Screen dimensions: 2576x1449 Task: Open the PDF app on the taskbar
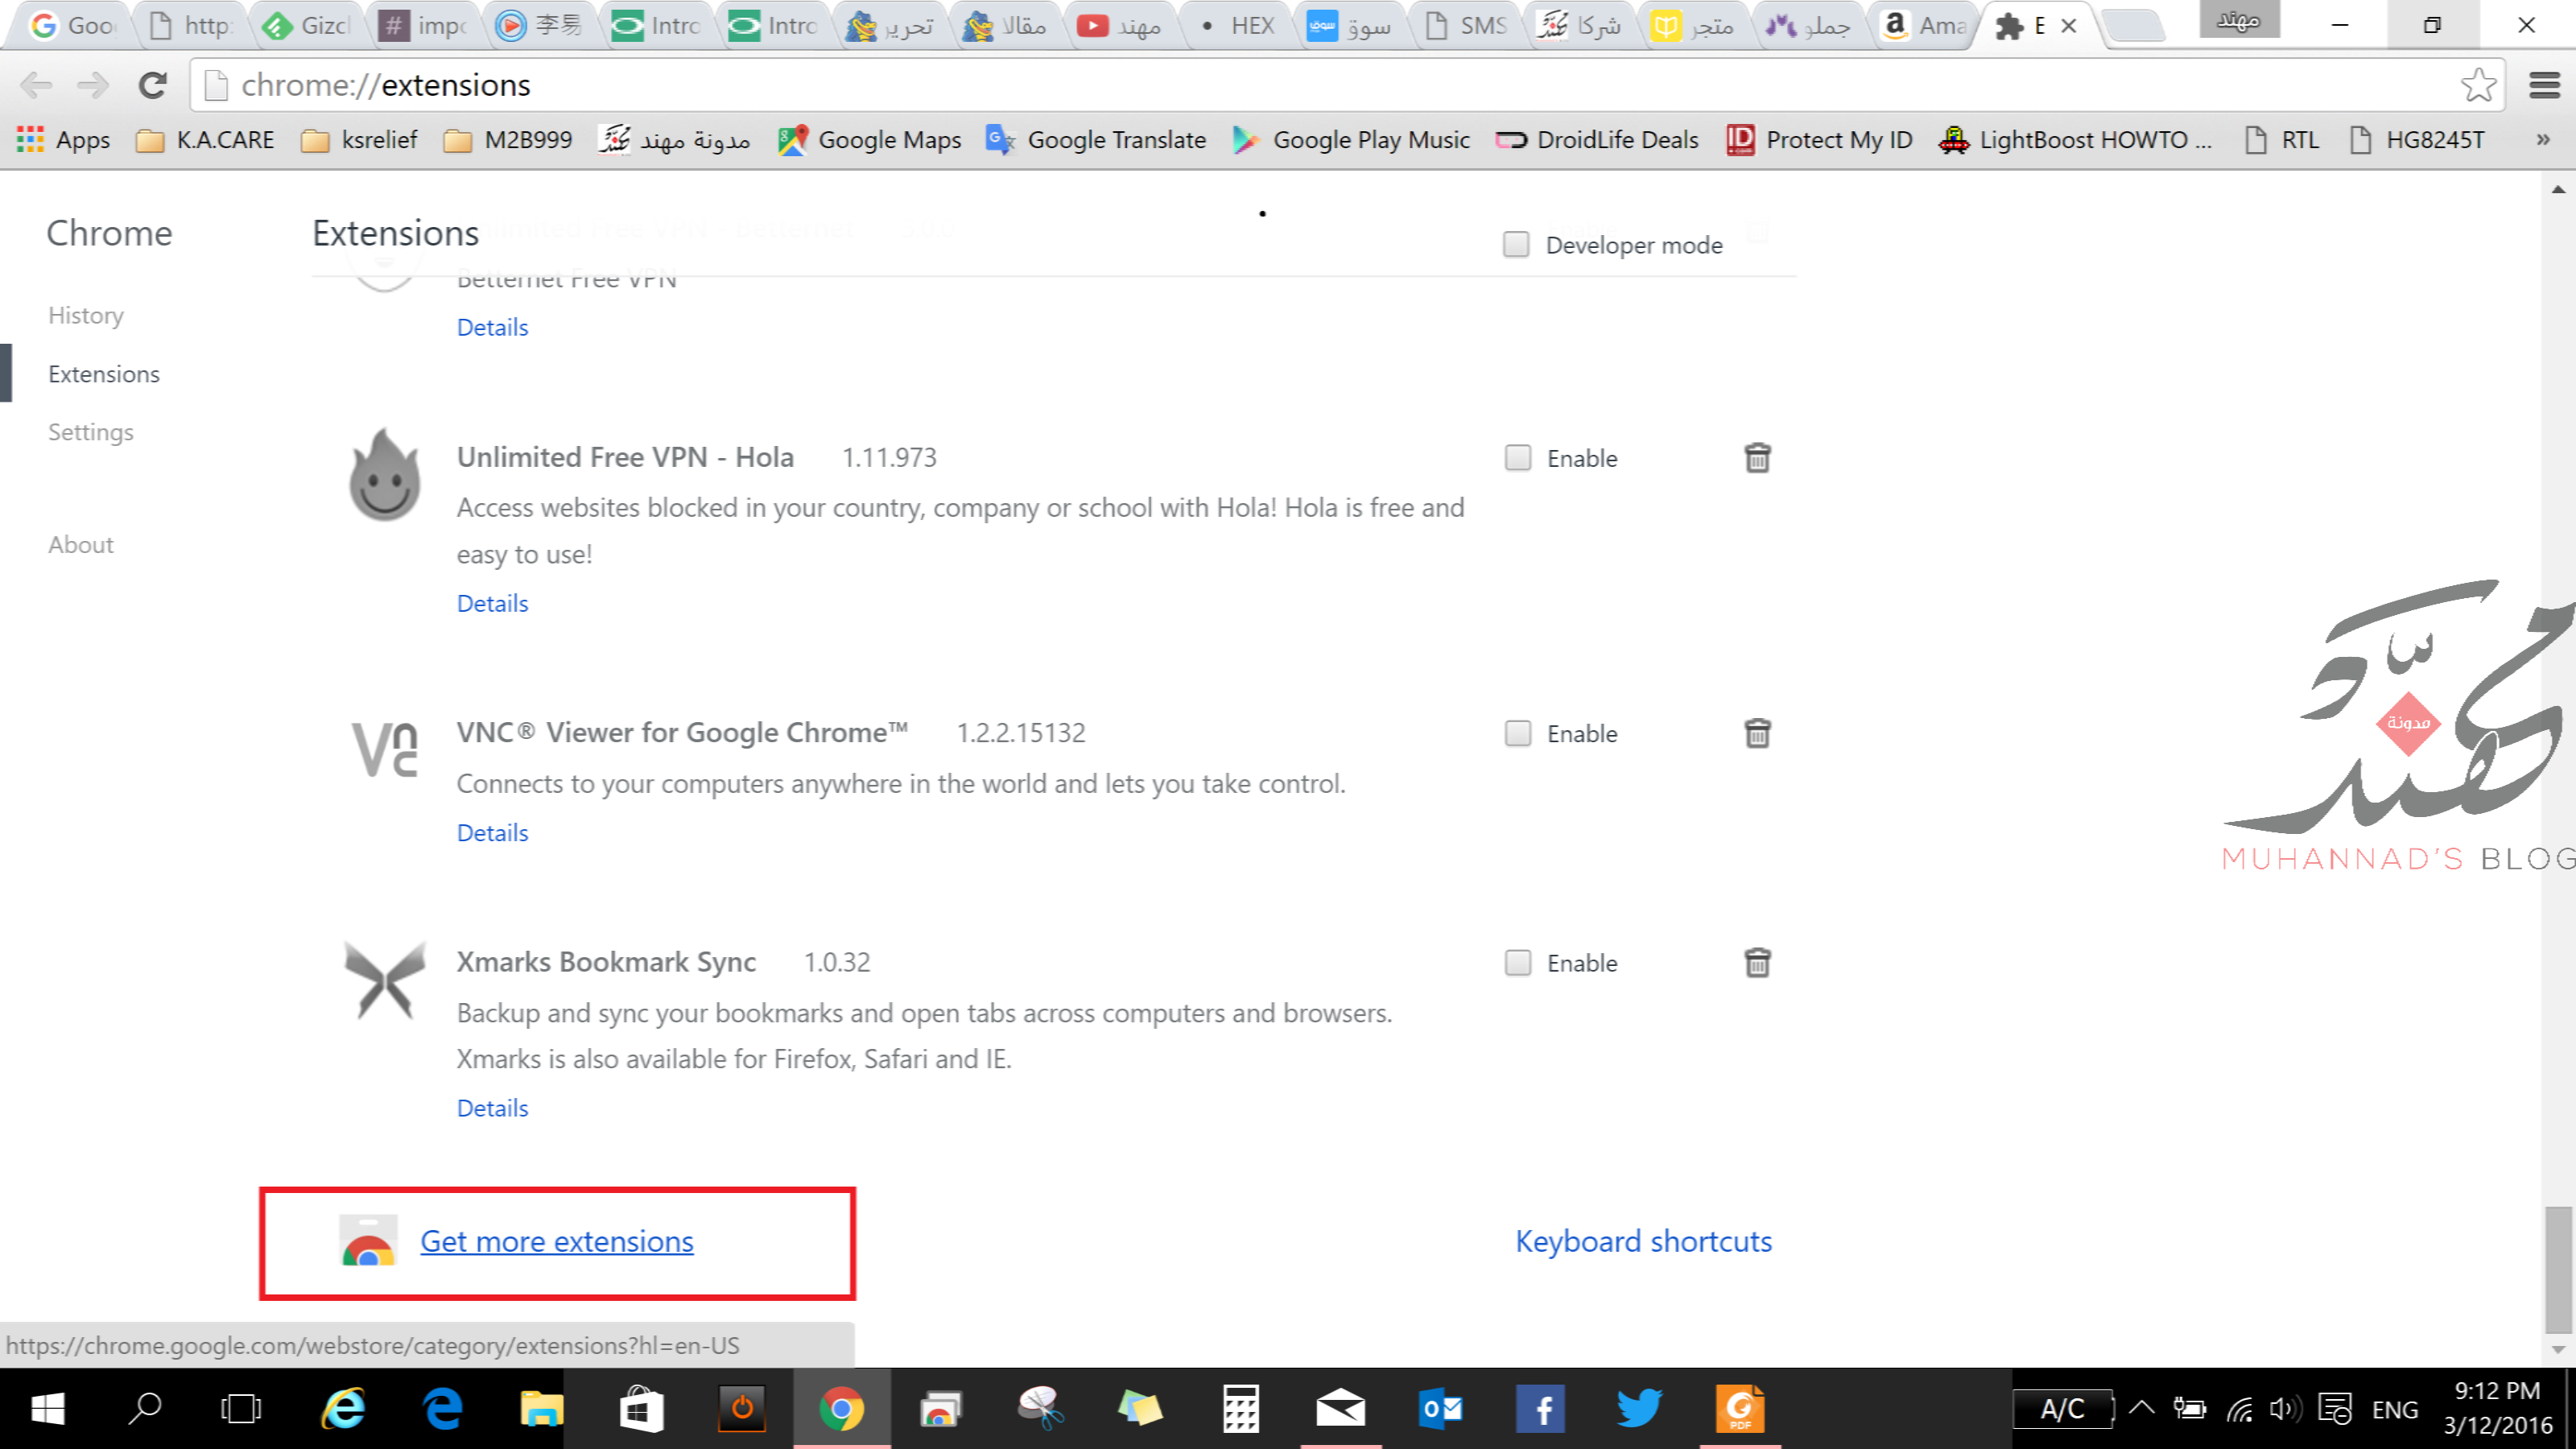click(1740, 1409)
